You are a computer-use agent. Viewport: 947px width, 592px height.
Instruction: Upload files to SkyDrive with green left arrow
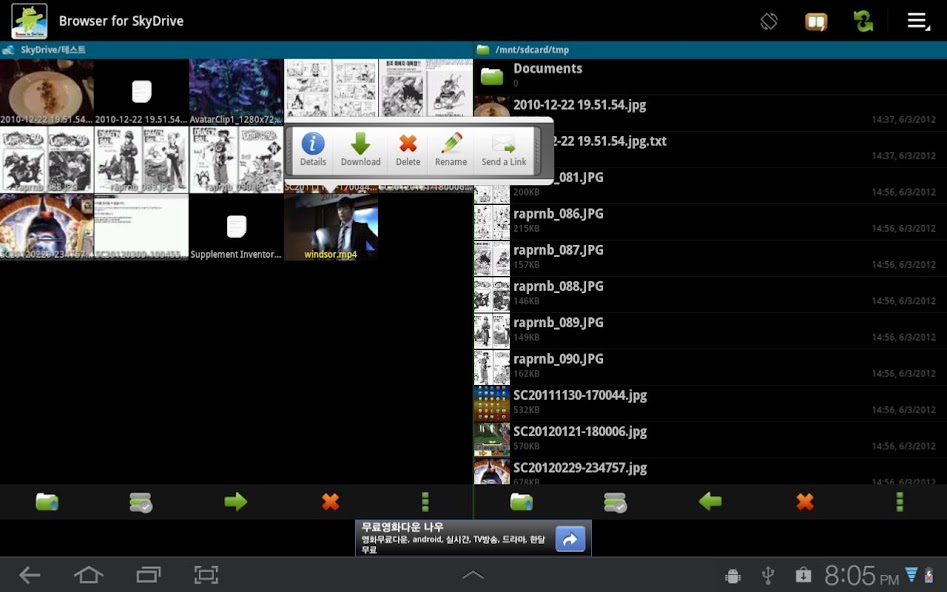710,502
